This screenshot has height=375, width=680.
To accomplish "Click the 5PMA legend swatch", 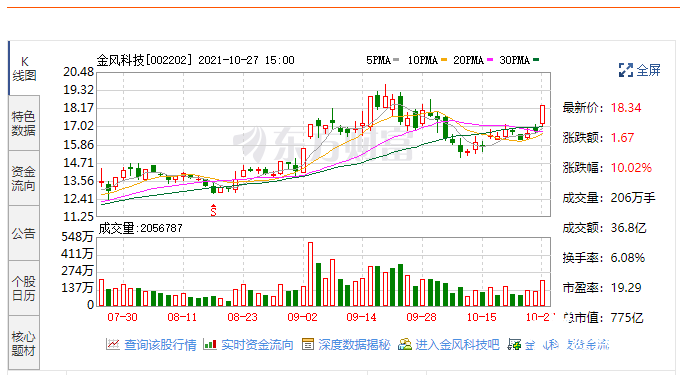I will point(396,60).
